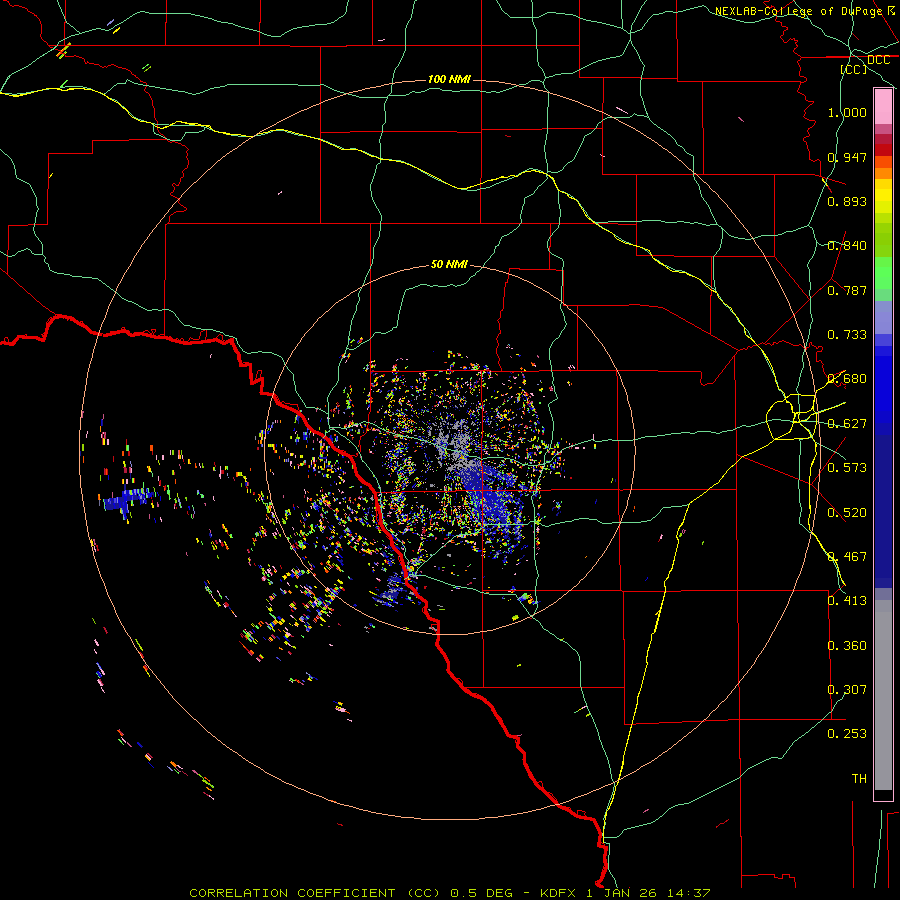Select the 50 NMI range ring label
Screen dimensions: 900x900
tap(449, 264)
